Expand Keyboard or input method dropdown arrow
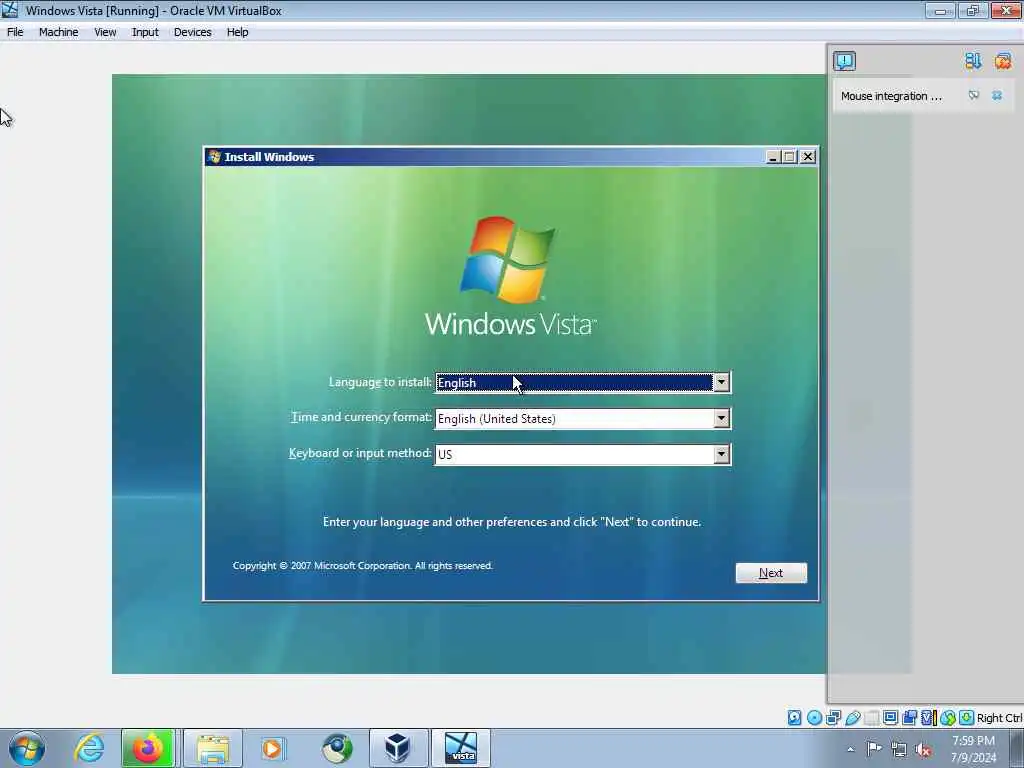The image size is (1024, 768). click(x=721, y=455)
